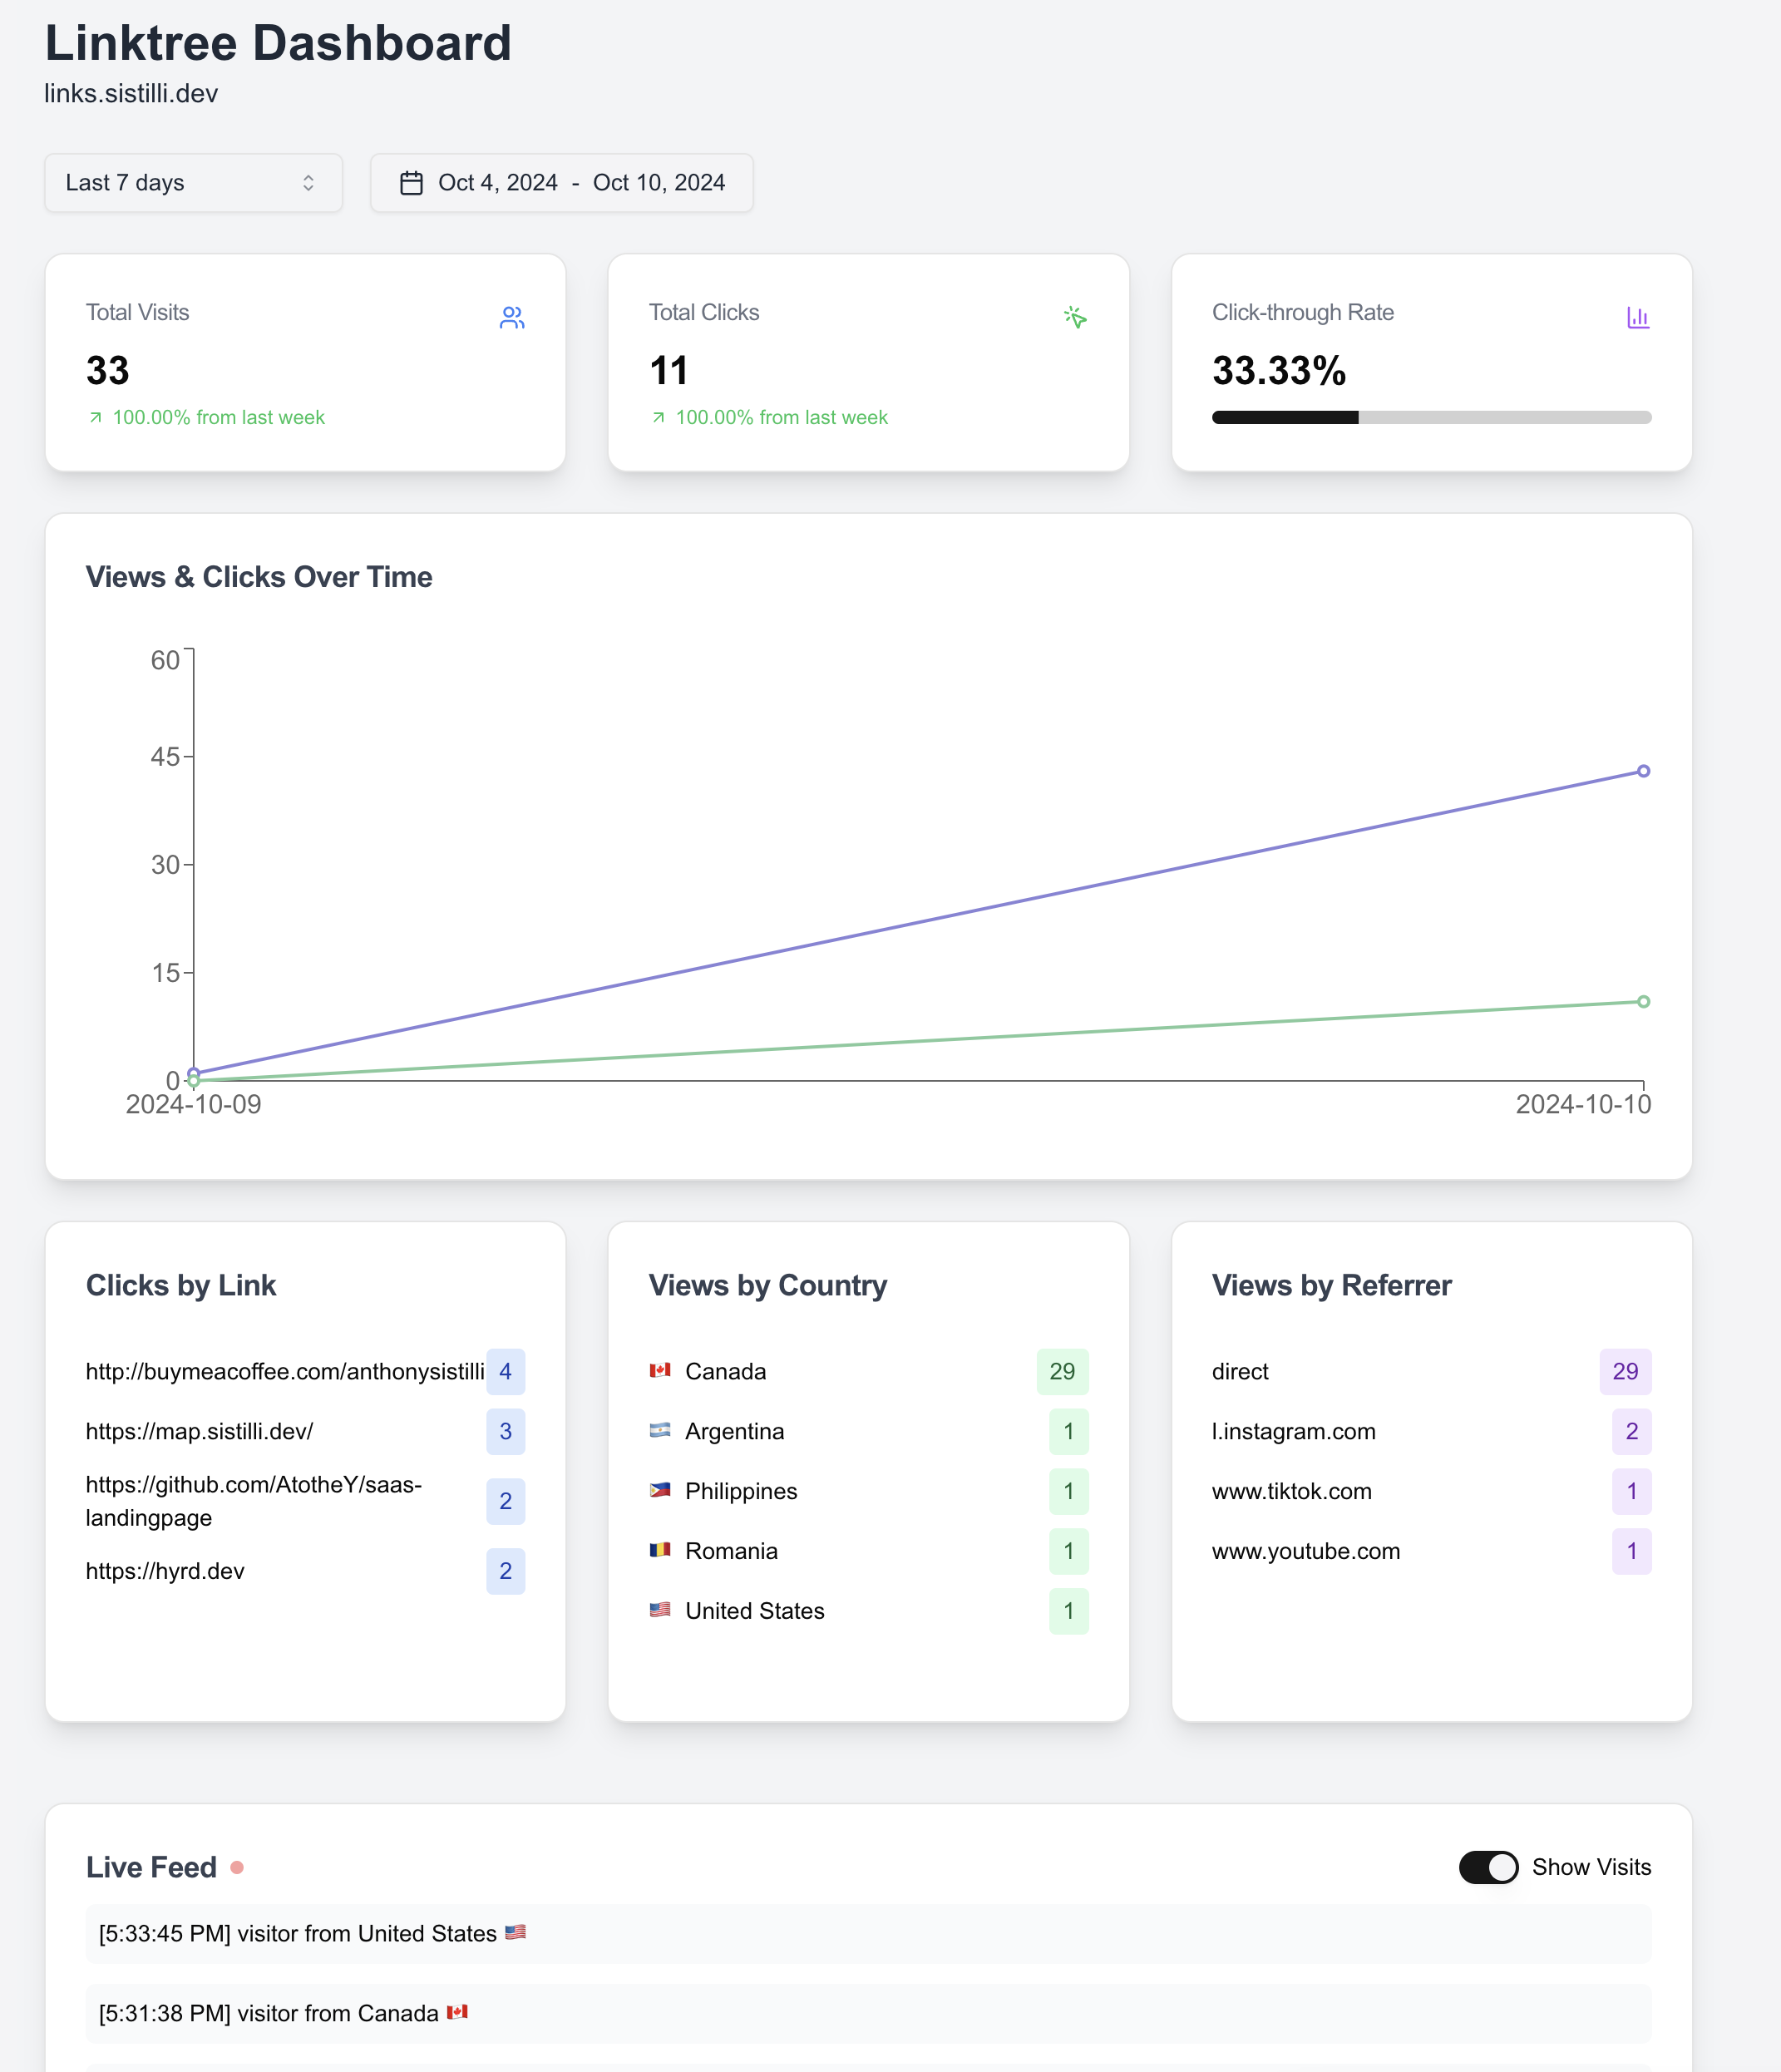Click the buymeacoffee.com/anthonysistilli link
This screenshot has height=2072, width=1781.
tap(285, 1371)
